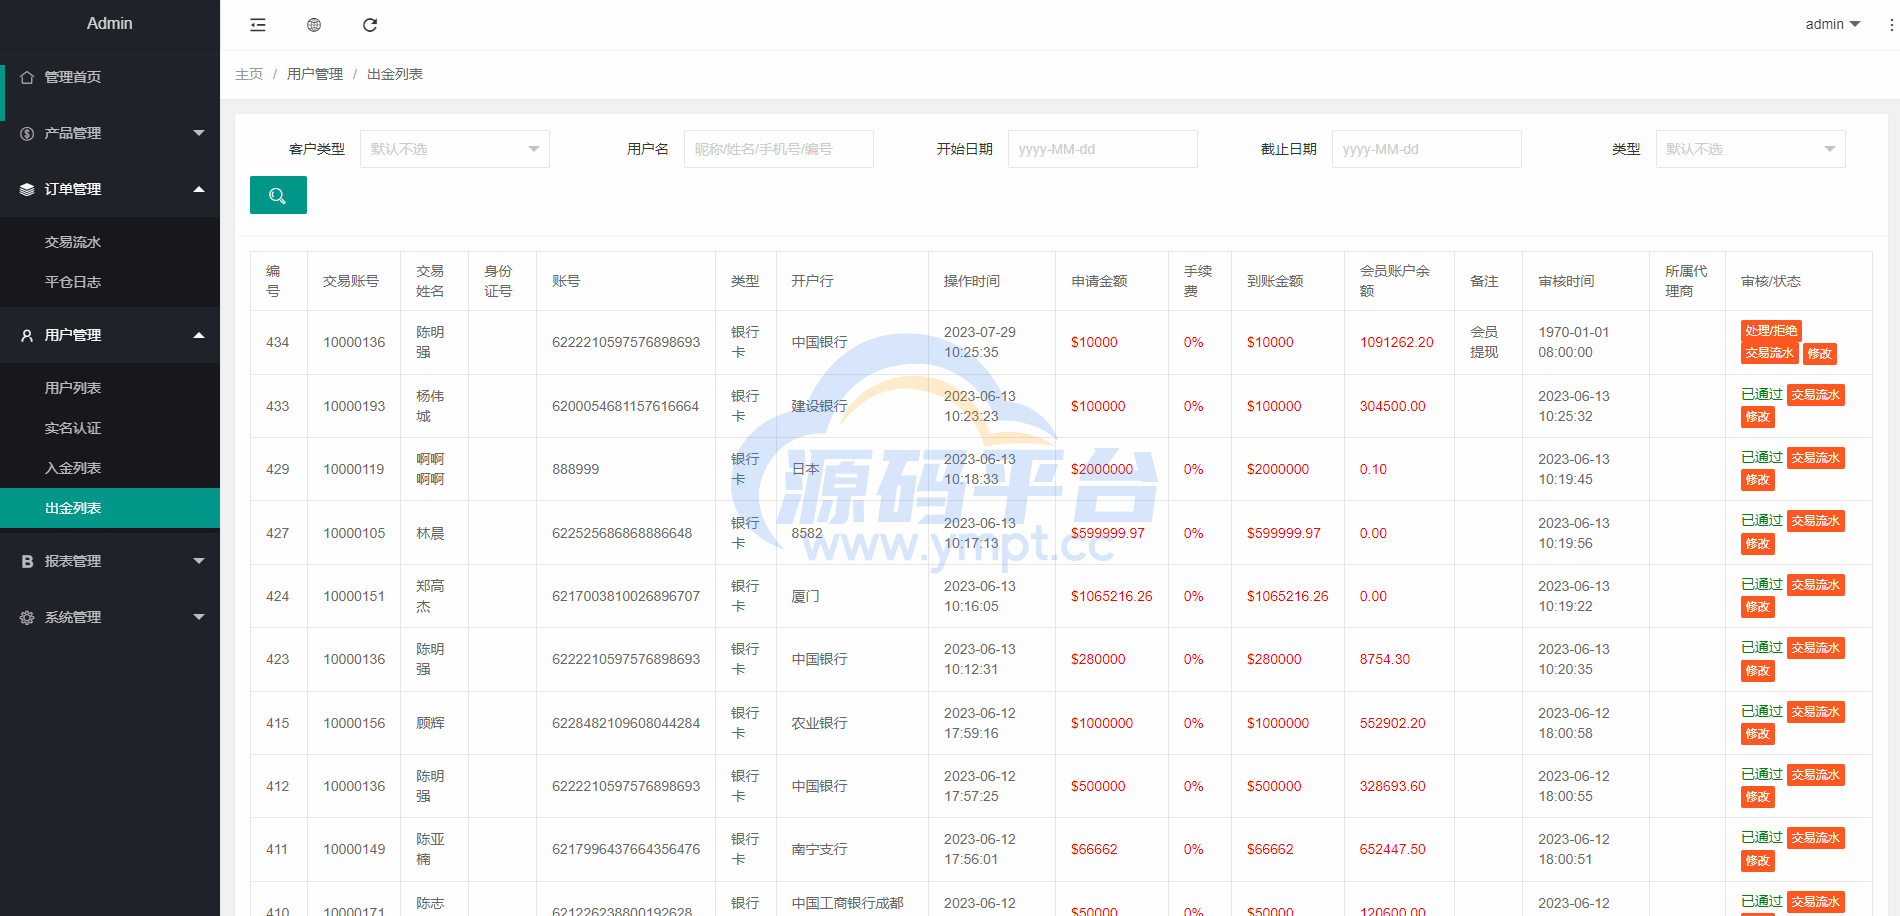Click the home icon beside 管理首页
1900x916 pixels.
click(x=27, y=77)
